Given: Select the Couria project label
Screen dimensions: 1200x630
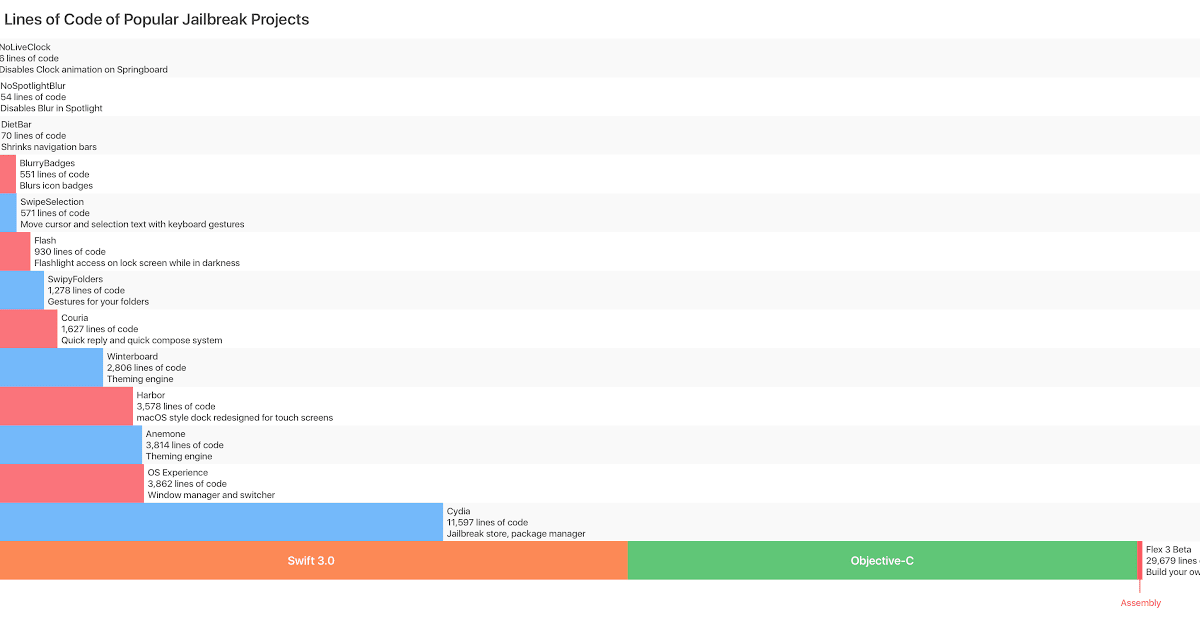Looking at the screenshot, I should coord(75,318).
